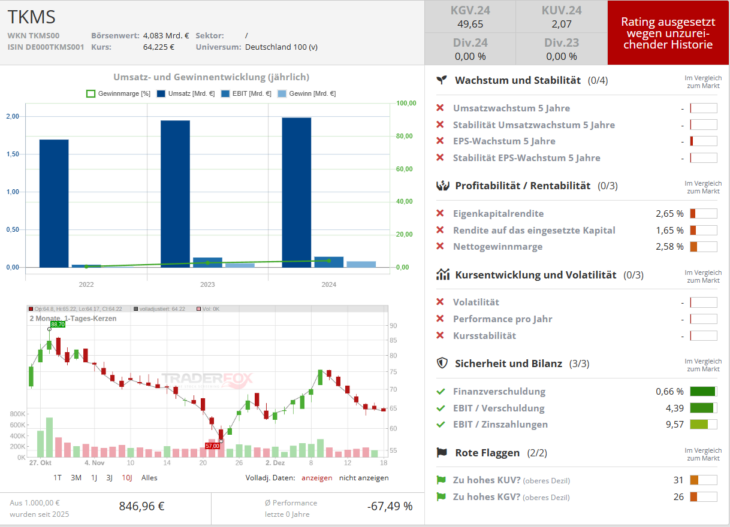Select the Alles timeframe option
The width and height of the screenshot is (730, 527).
point(148,478)
